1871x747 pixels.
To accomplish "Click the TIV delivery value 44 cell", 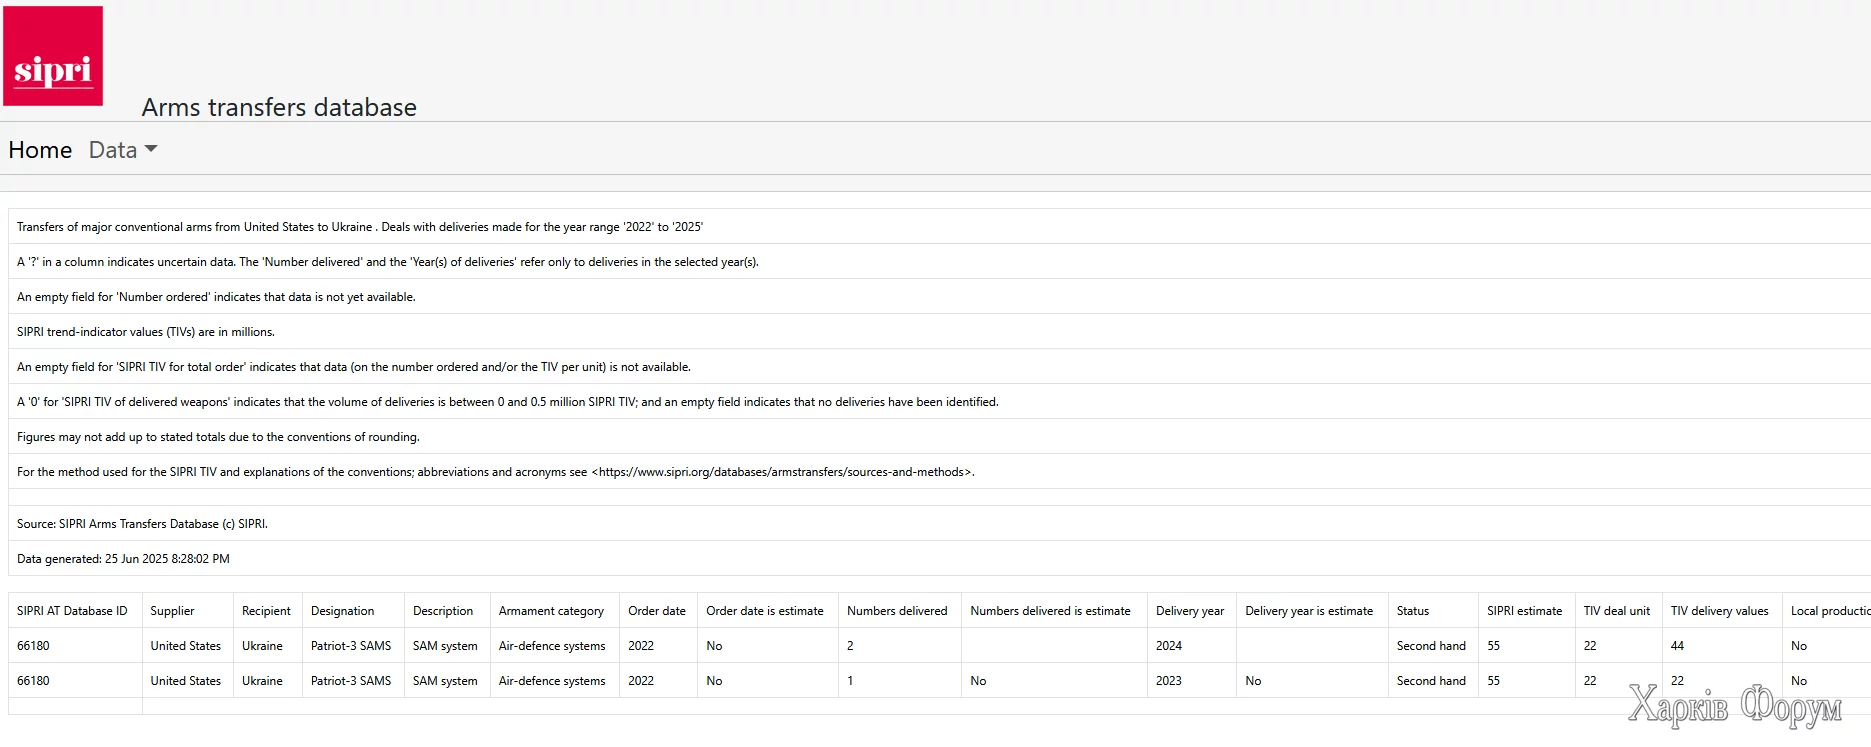I will pos(1677,646).
